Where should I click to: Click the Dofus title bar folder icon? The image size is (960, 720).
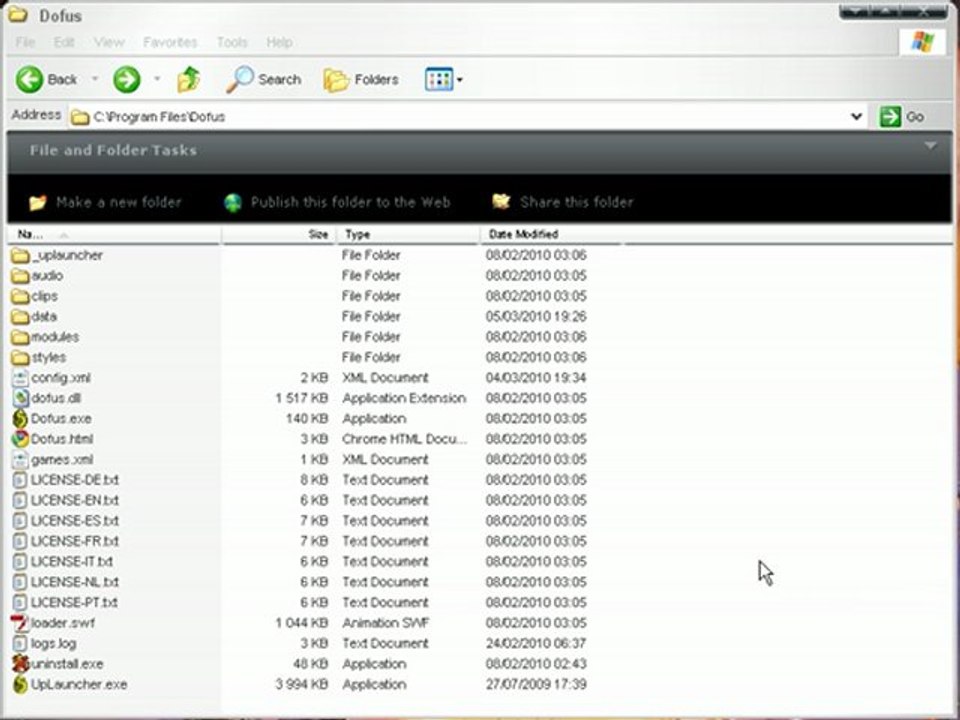(18, 13)
